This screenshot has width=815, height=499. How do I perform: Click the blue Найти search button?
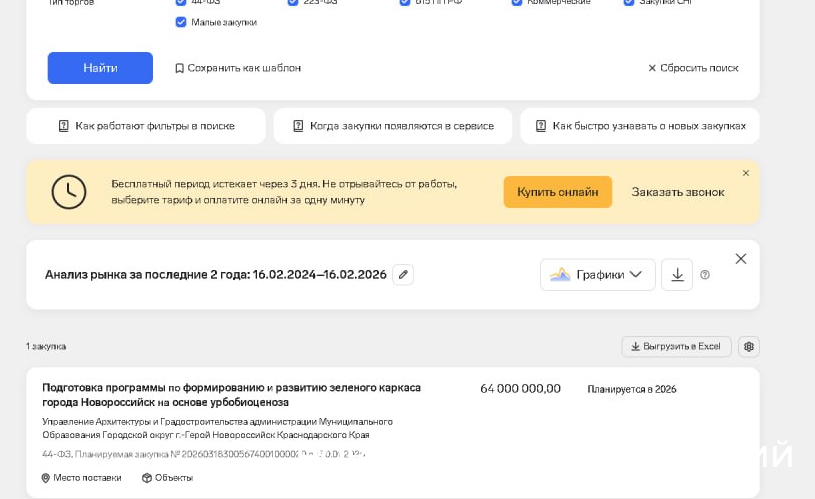[x=100, y=68]
